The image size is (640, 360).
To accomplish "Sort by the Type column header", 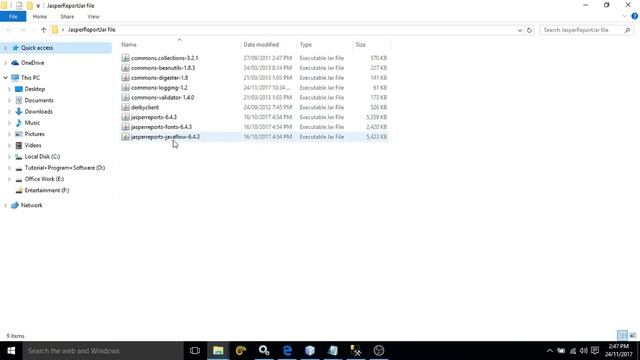I will (306, 44).
